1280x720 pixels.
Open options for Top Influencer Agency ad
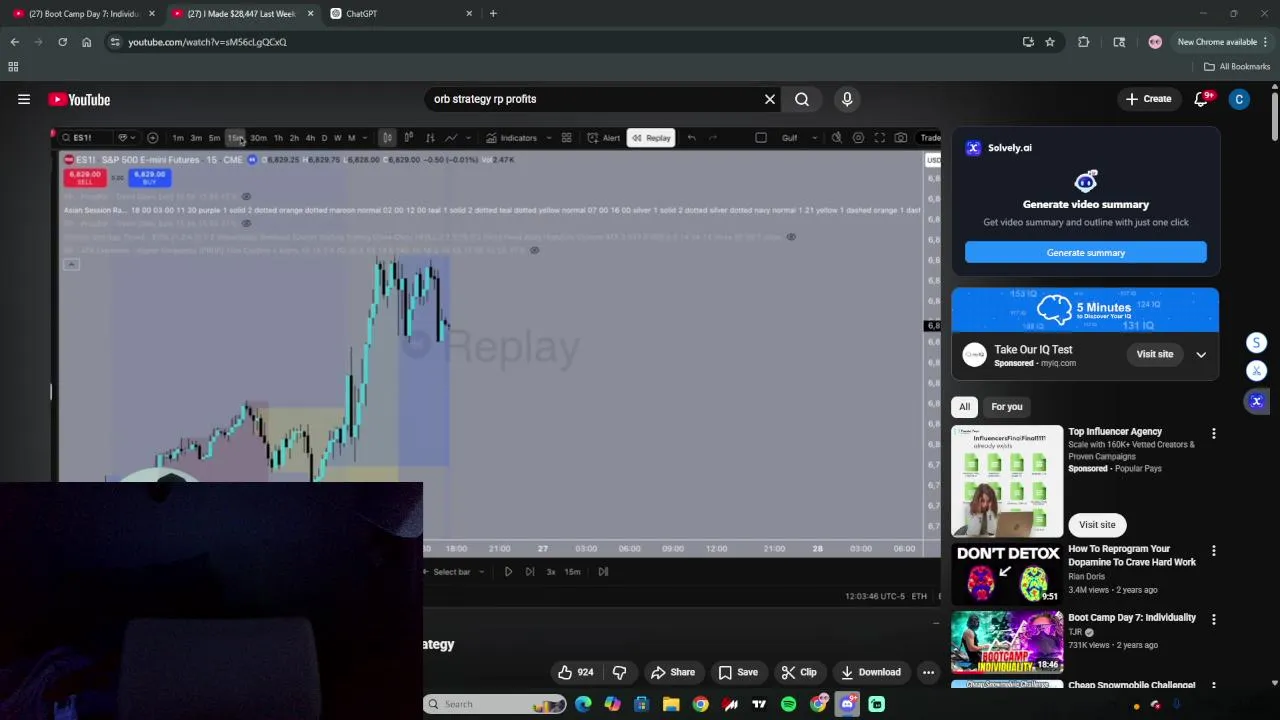1214,434
